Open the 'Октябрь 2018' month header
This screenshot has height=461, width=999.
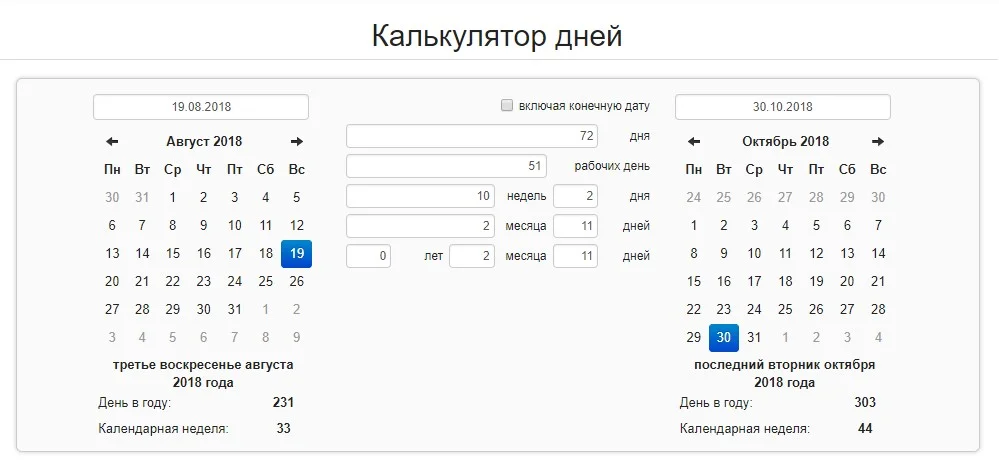[785, 142]
